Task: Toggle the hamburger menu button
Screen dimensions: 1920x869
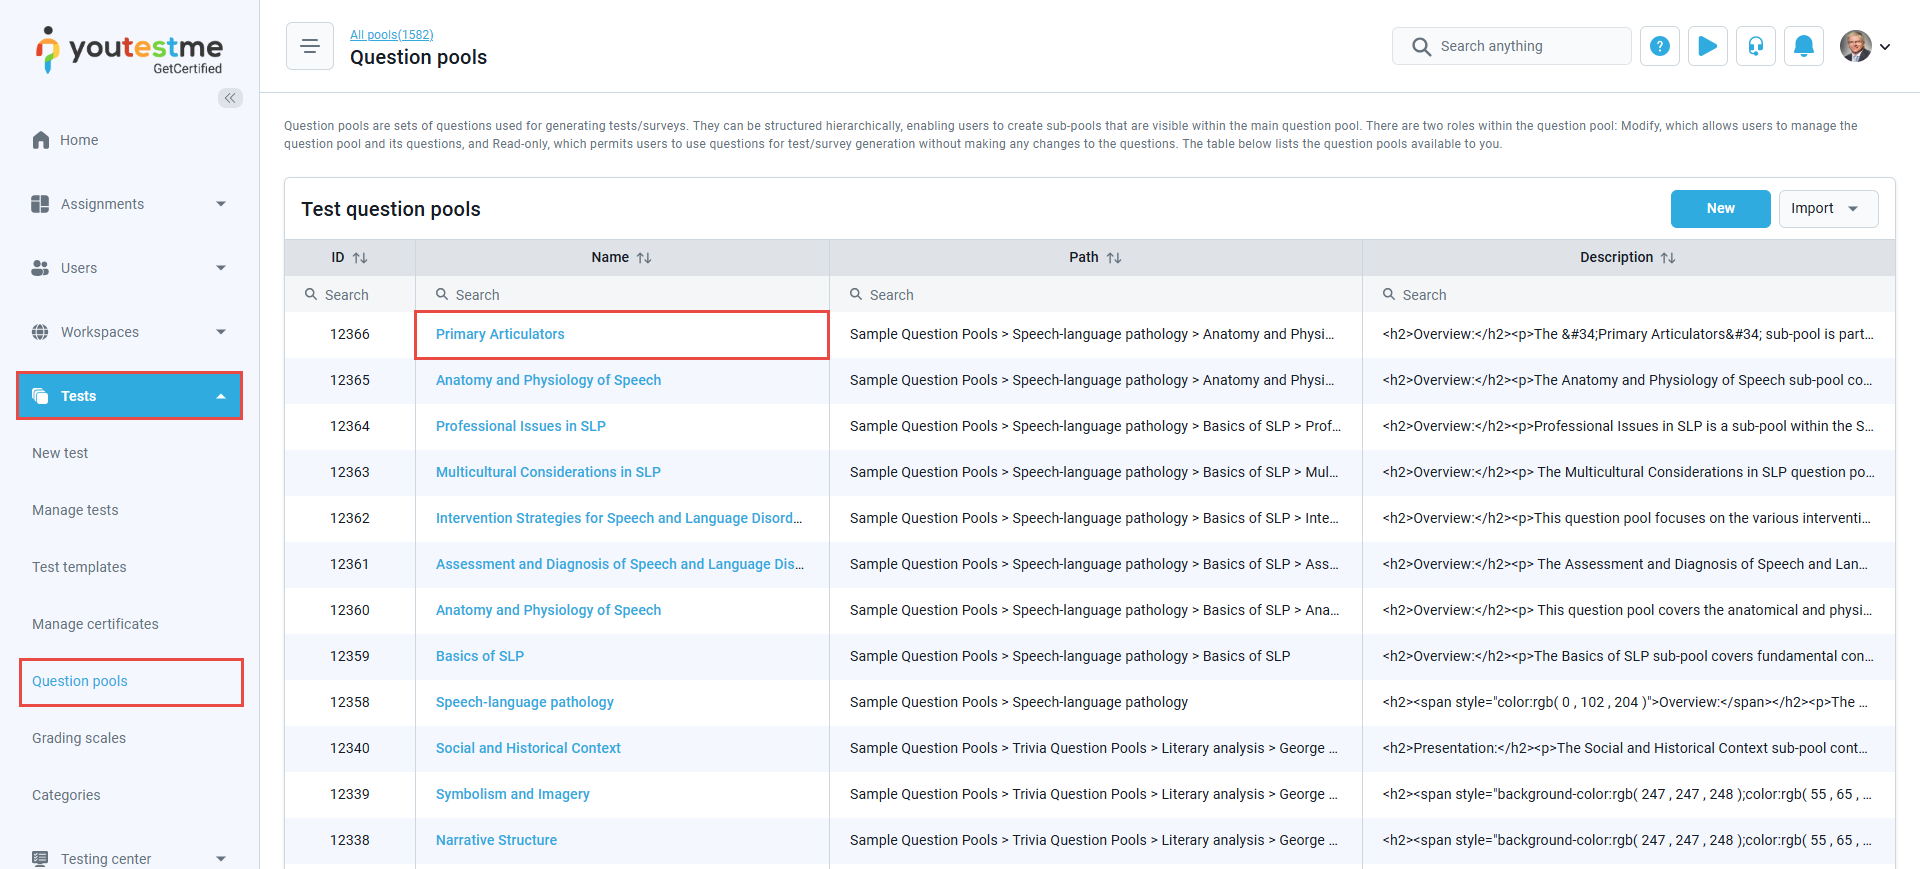Action: (310, 46)
